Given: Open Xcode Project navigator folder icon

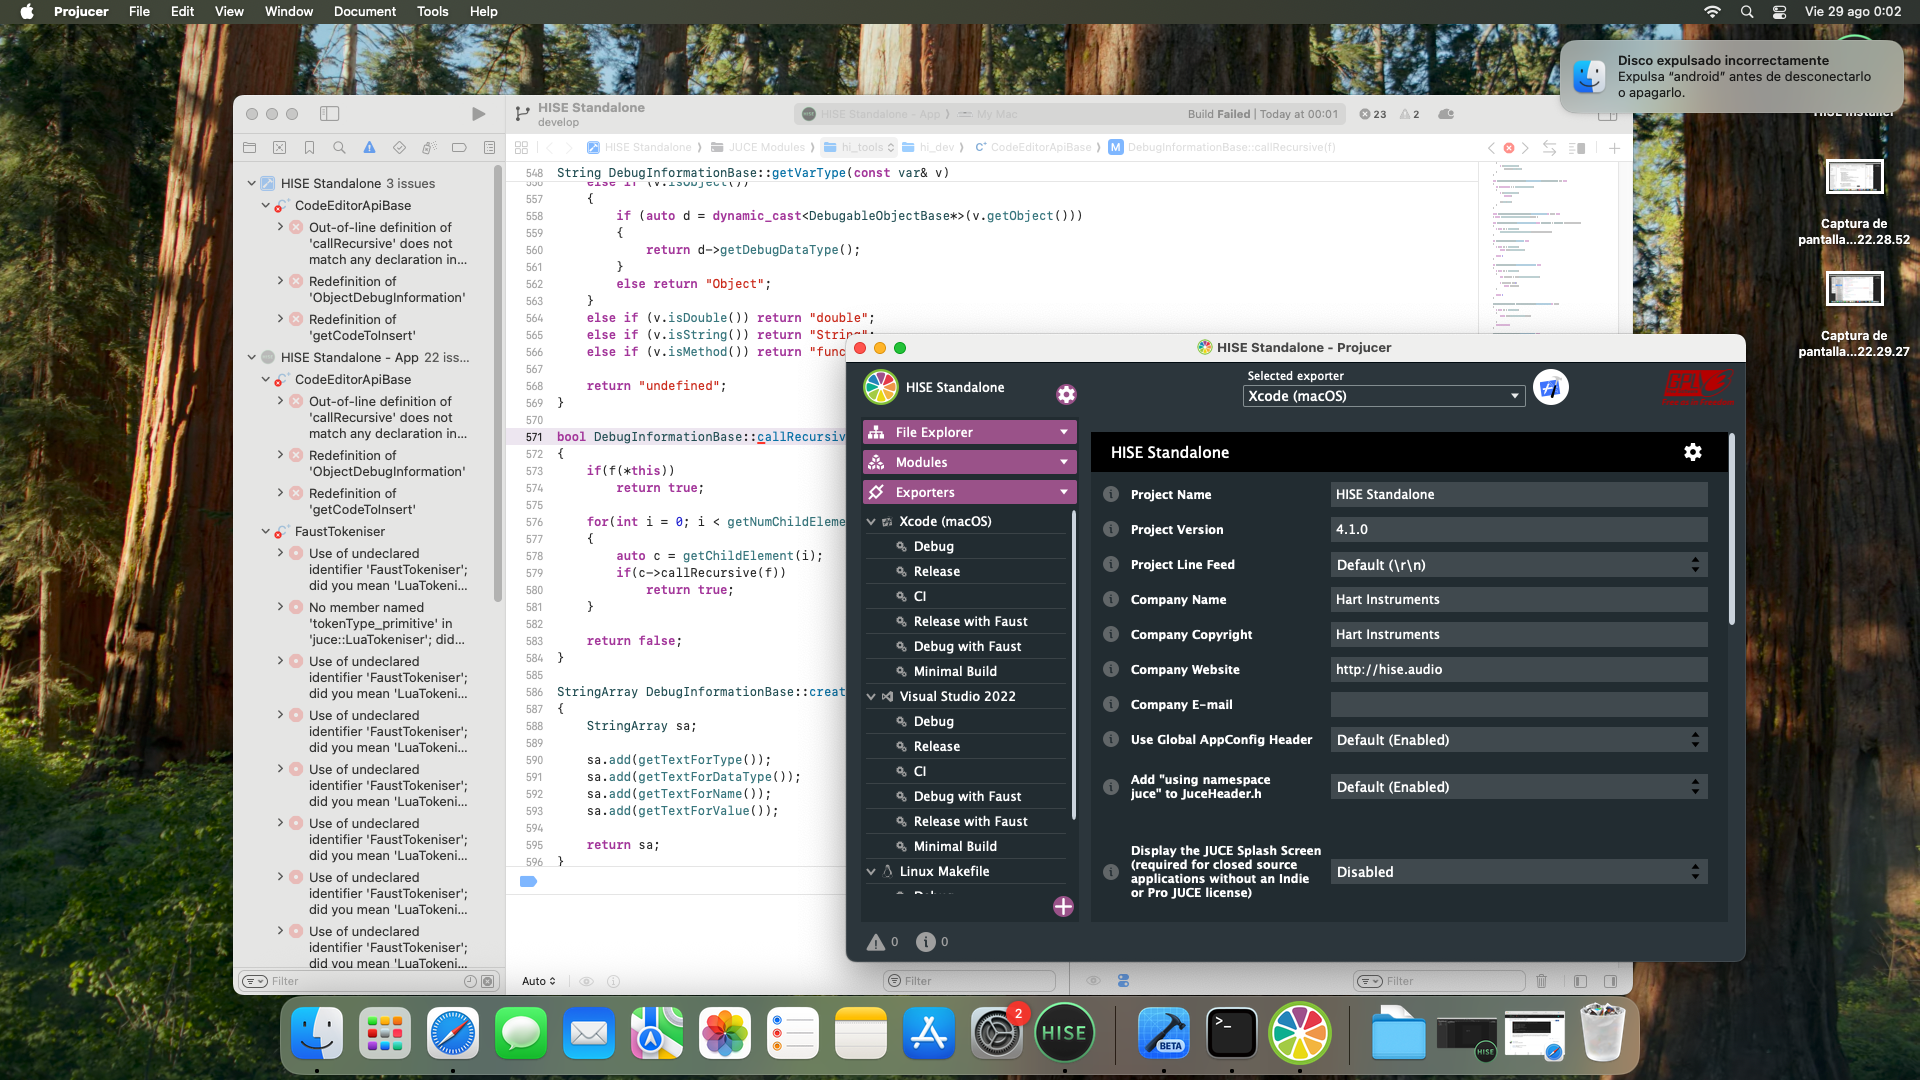Looking at the screenshot, I should (x=250, y=148).
